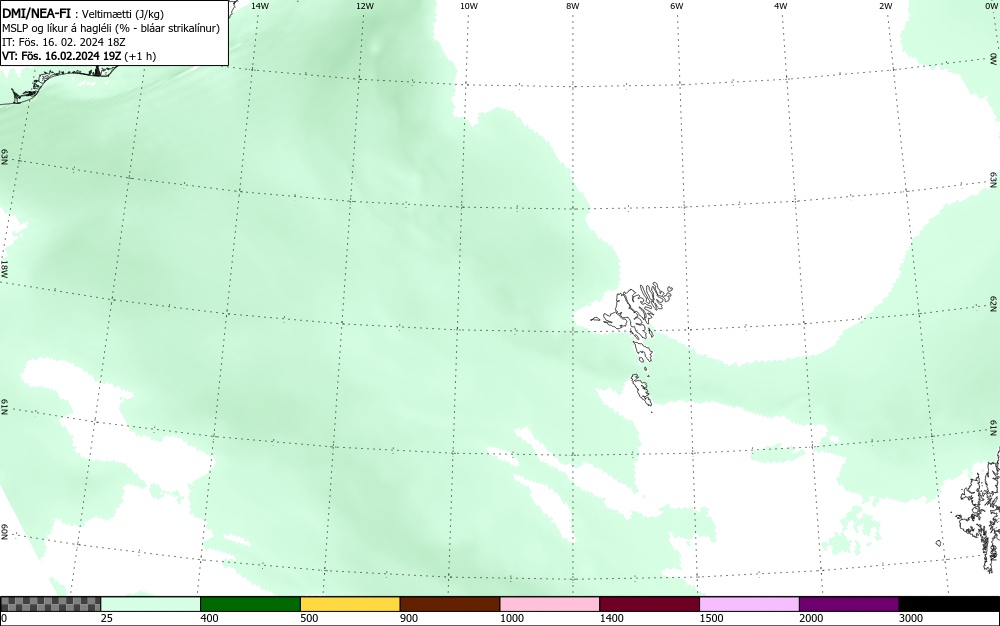Click the 12W longitude label
1000x626 pixels.
(x=364, y=6)
